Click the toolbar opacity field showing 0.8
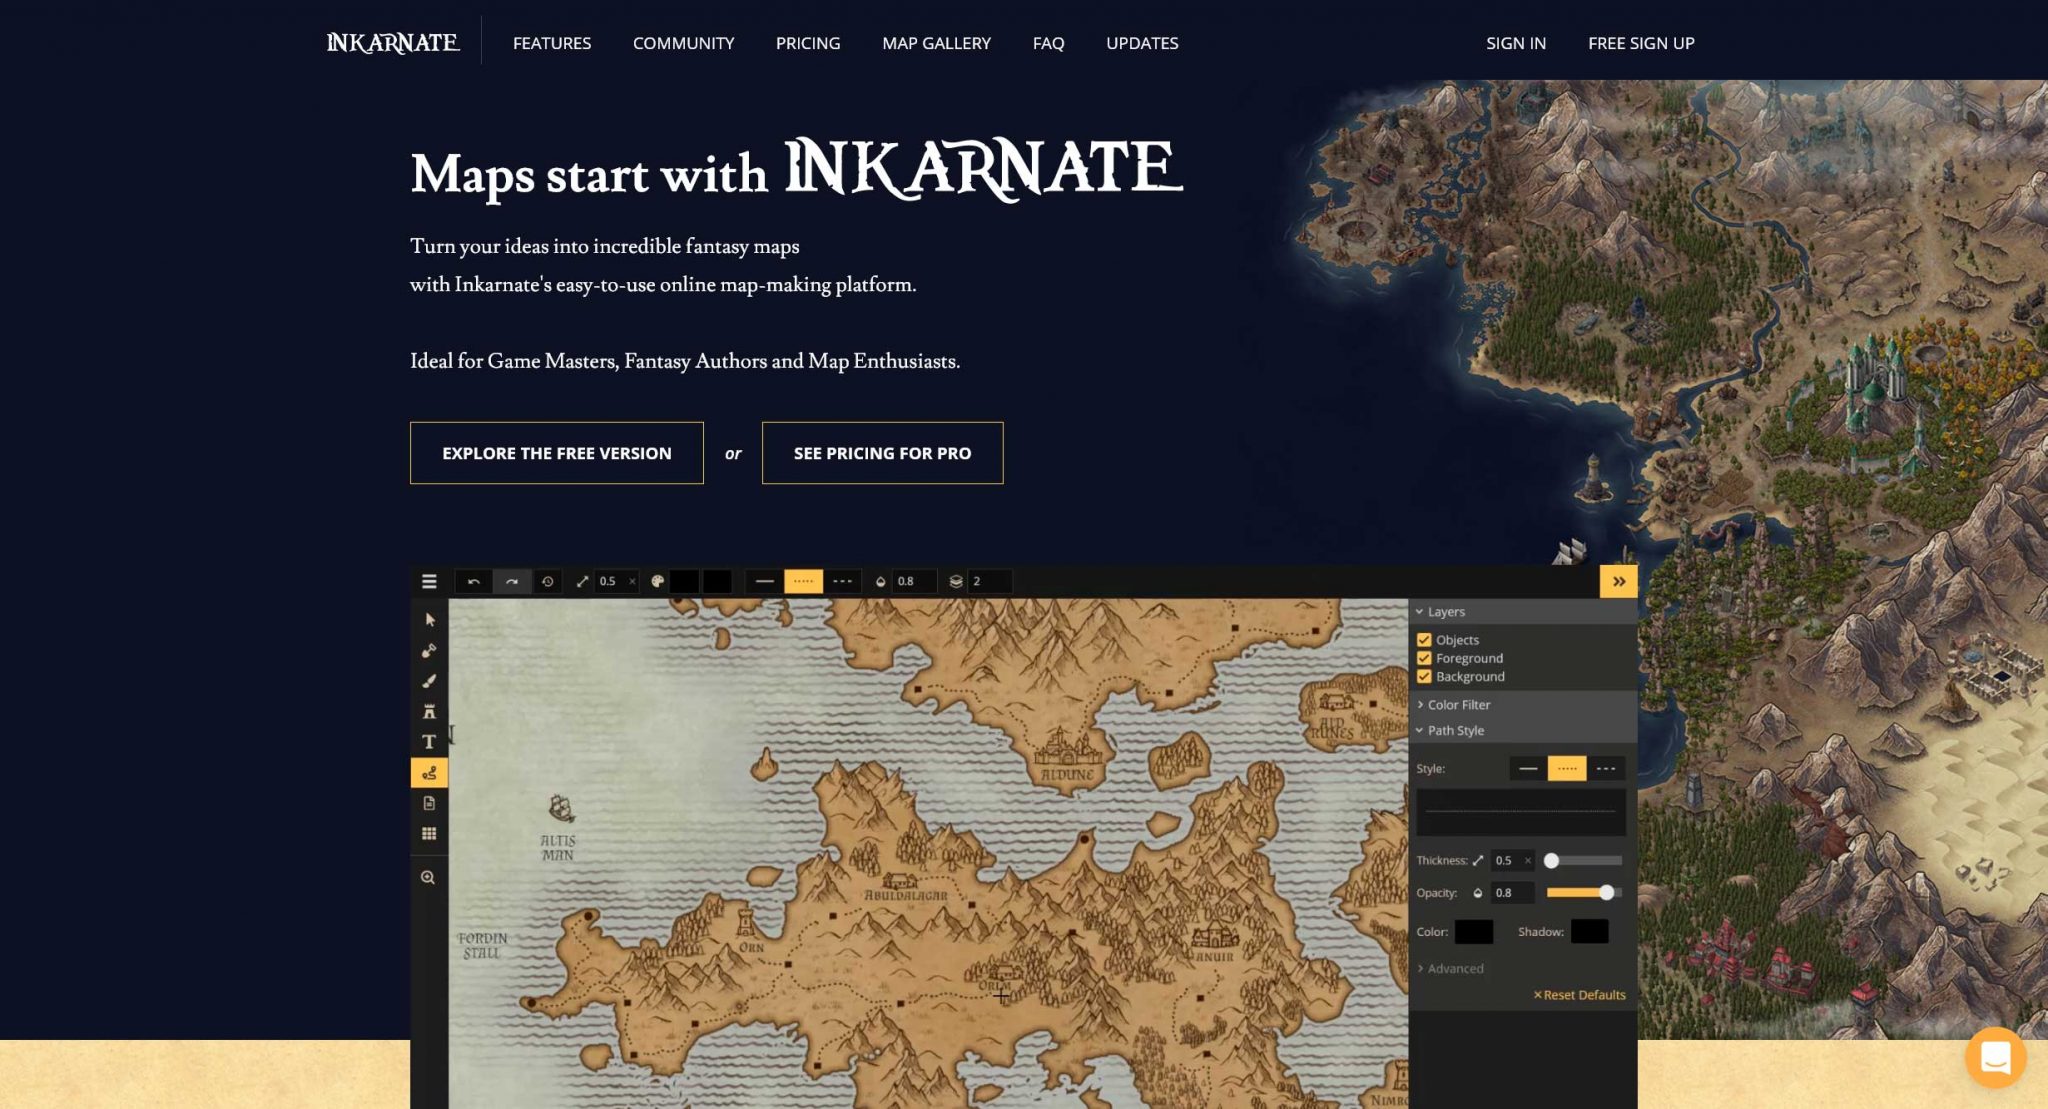Image resolution: width=2048 pixels, height=1109 pixels. click(914, 581)
